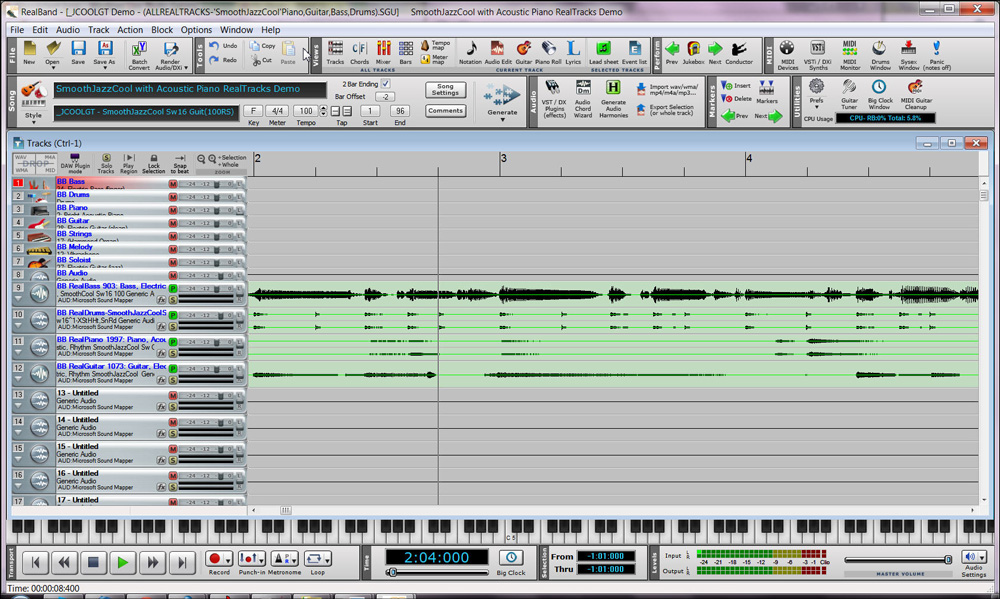Open the Track menu
The width and height of the screenshot is (1000, 599).
(98, 29)
